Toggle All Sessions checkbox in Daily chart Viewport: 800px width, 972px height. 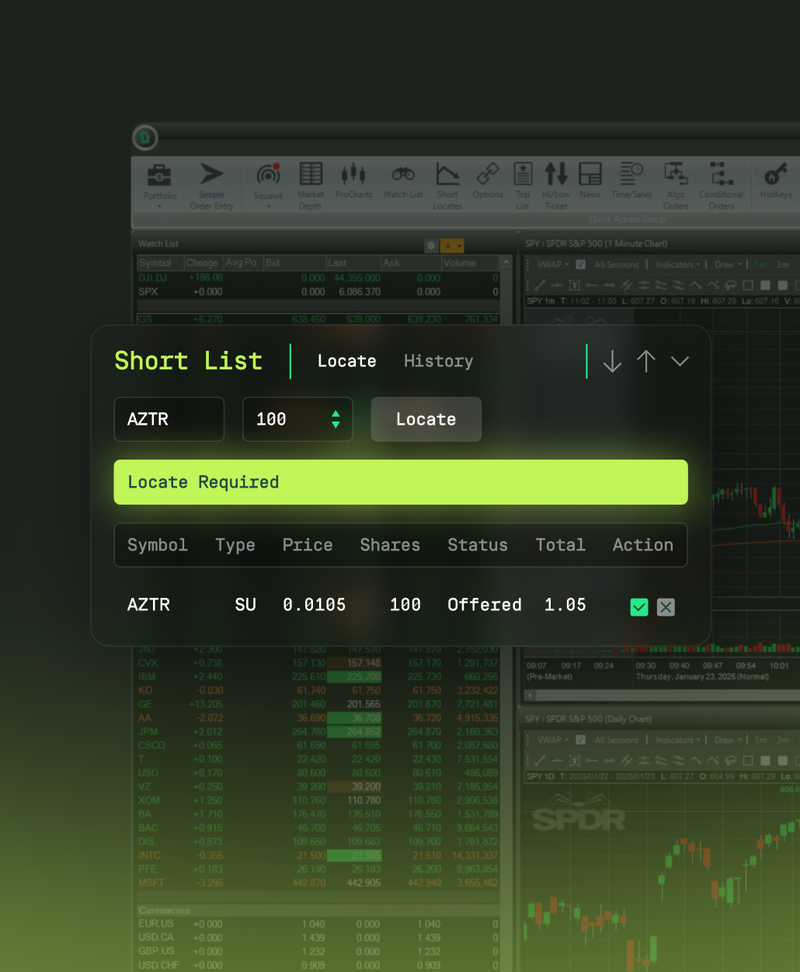tap(581, 740)
